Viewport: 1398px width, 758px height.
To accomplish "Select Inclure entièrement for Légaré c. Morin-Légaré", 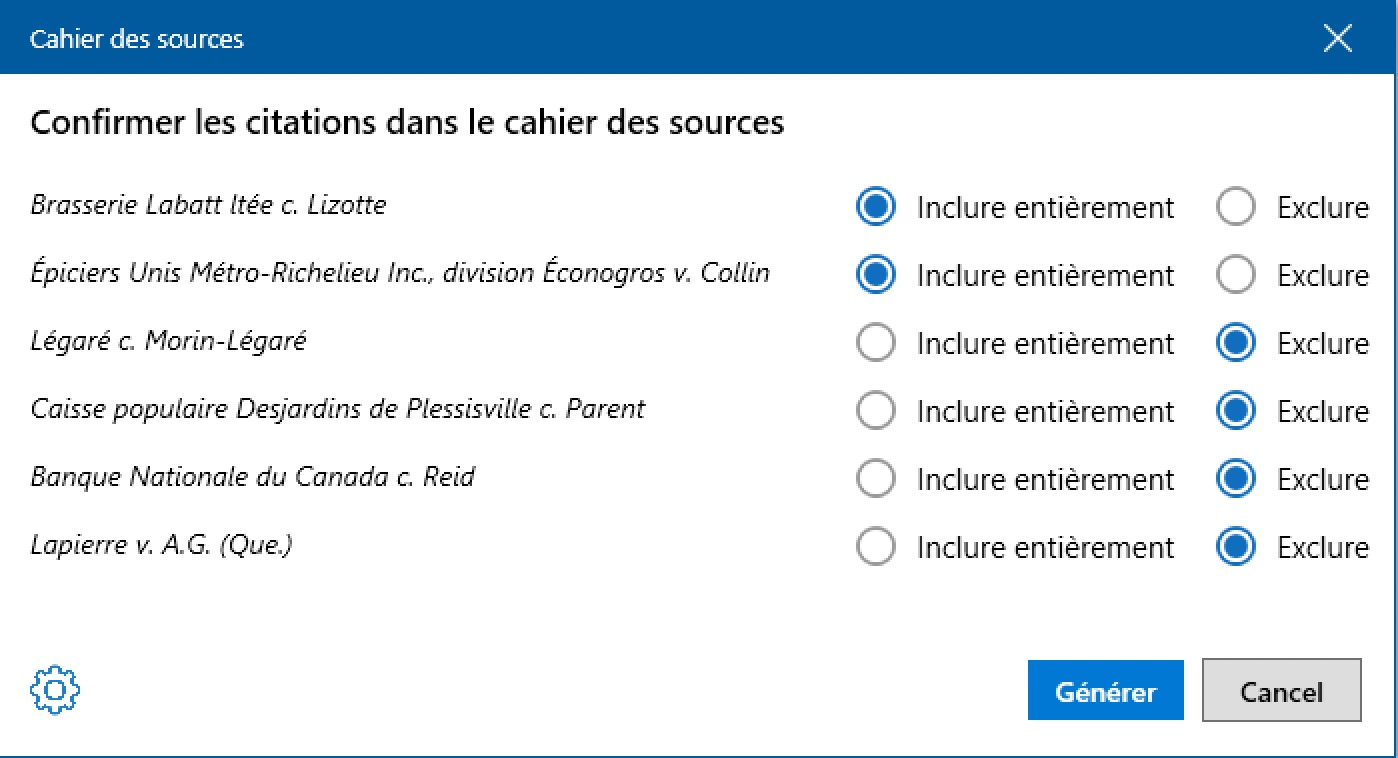I will 876,343.
